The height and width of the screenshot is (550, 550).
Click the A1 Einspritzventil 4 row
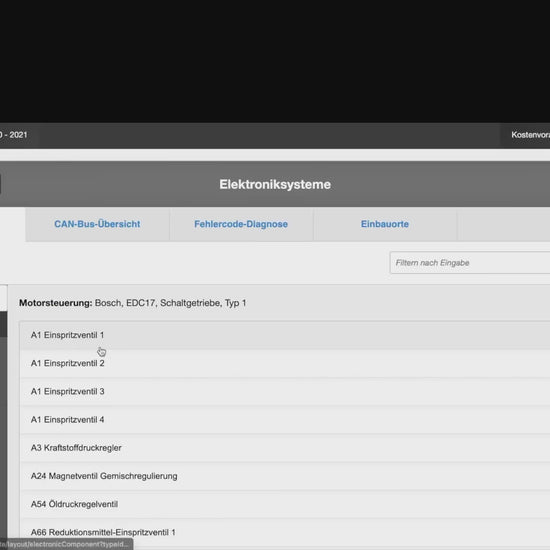[x=285, y=420]
